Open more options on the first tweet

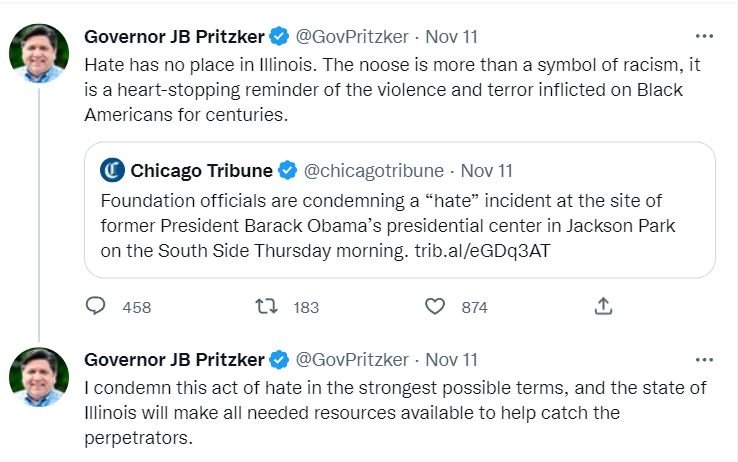pyautogui.click(x=704, y=37)
